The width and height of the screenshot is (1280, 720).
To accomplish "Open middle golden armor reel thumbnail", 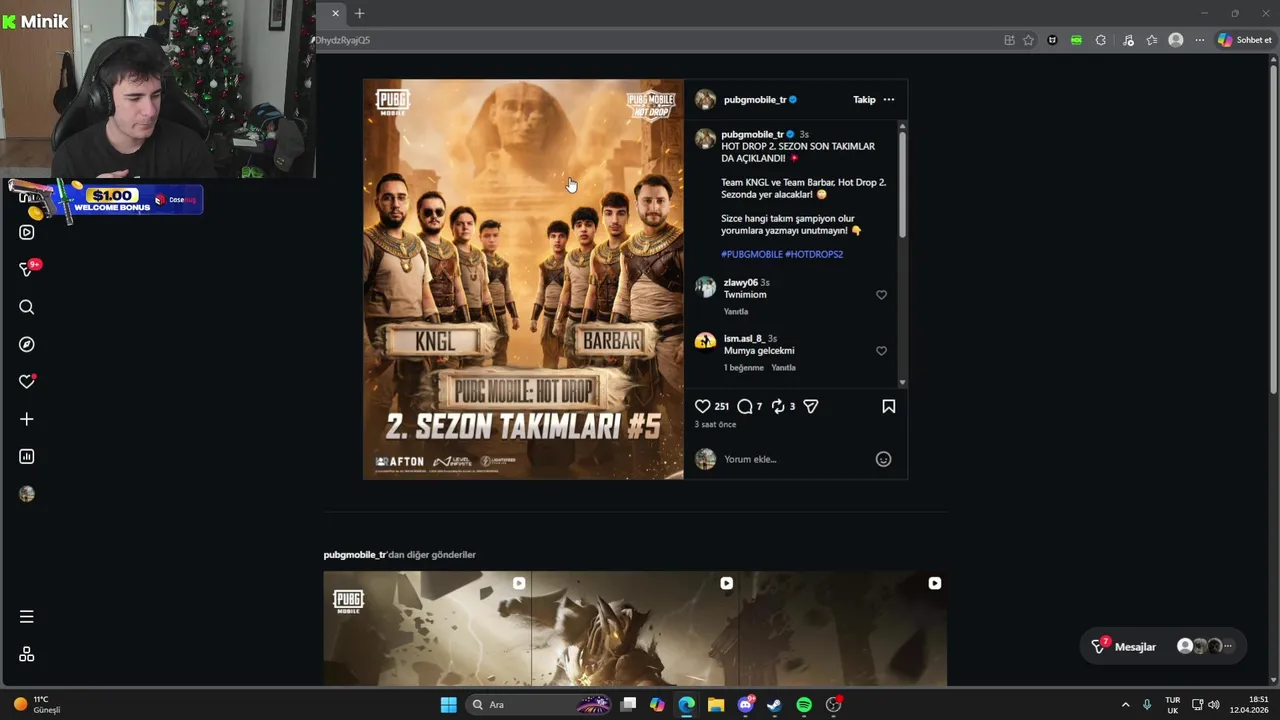I will click(x=635, y=629).
